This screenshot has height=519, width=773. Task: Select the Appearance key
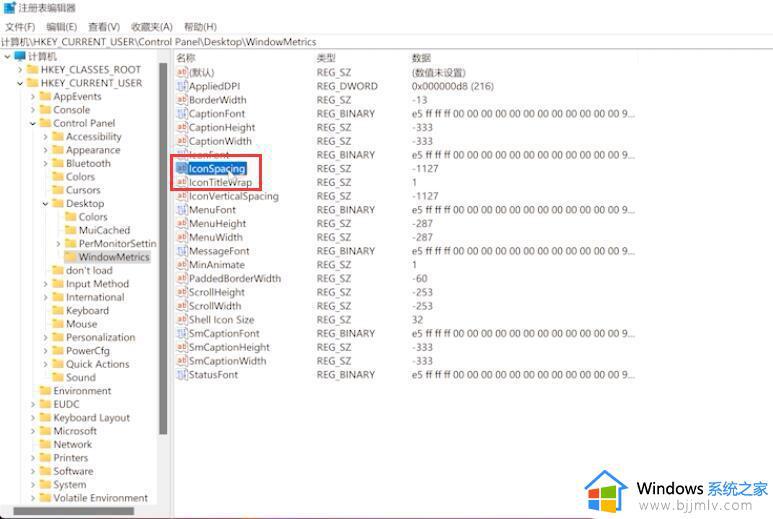[x=93, y=150]
